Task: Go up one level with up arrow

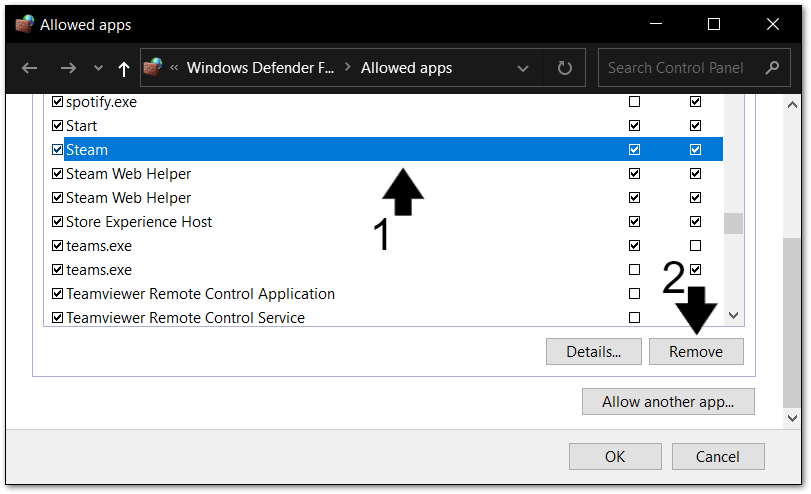Action: (123, 68)
